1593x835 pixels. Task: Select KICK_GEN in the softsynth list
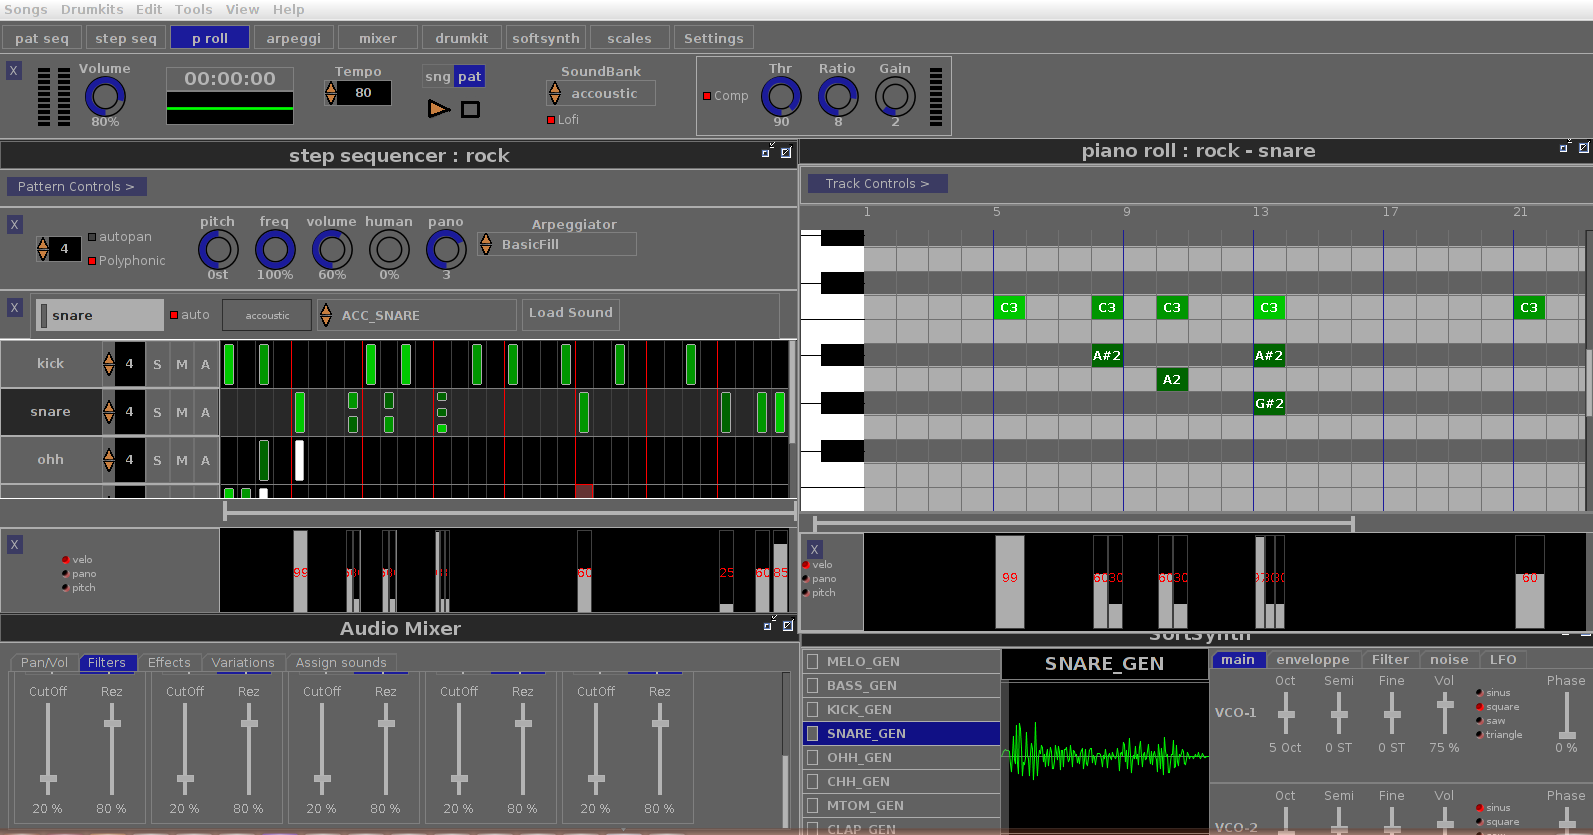(x=859, y=710)
